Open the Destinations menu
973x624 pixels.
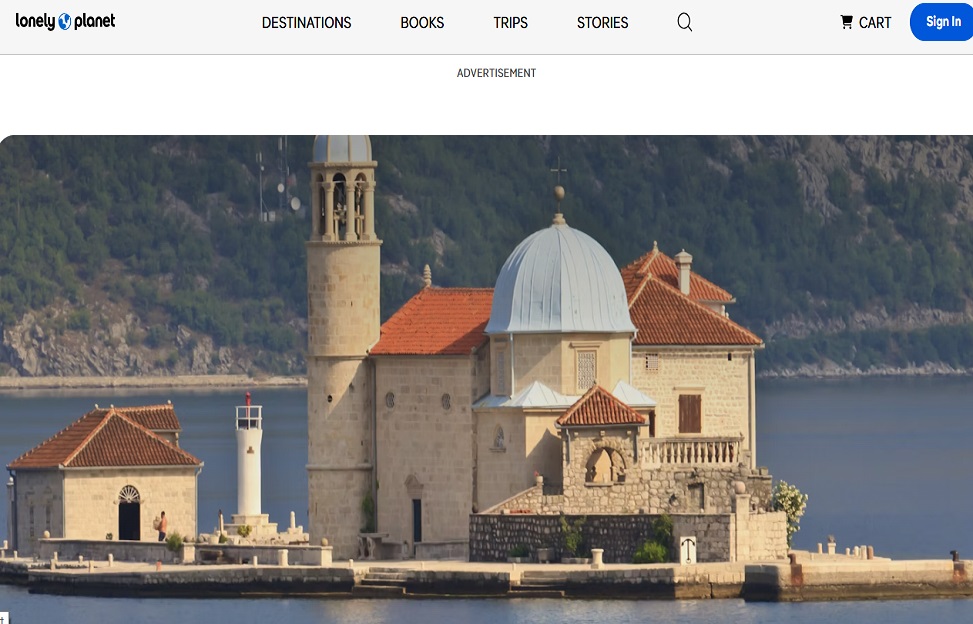click(306, 22)
